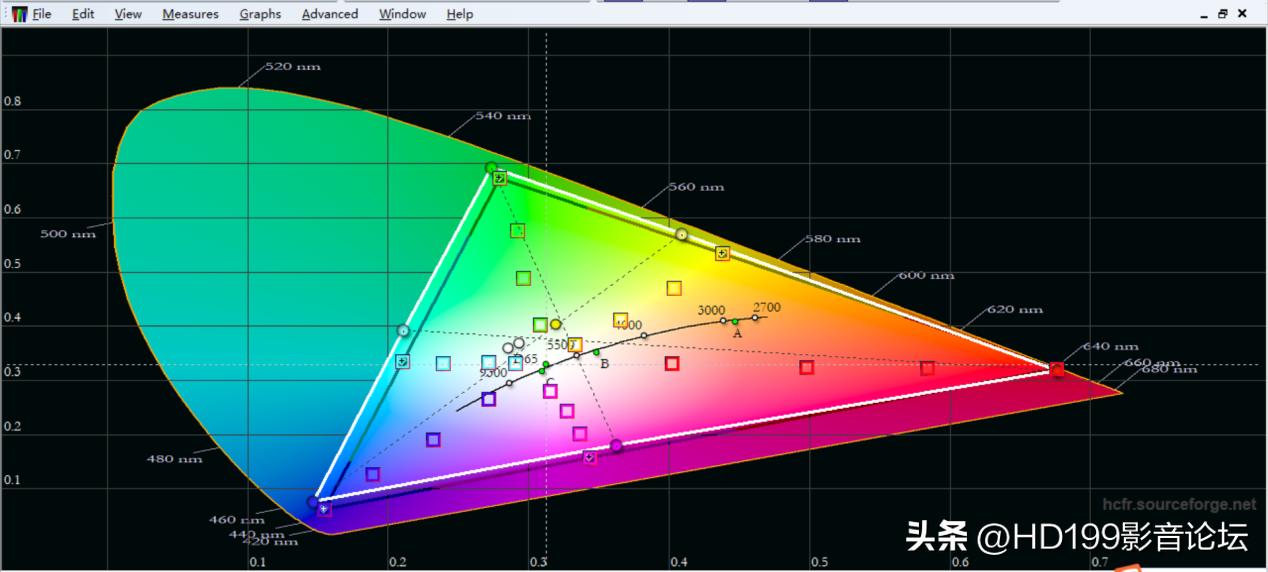
Task: Open the Edit menu
Action: pos(83,14)
